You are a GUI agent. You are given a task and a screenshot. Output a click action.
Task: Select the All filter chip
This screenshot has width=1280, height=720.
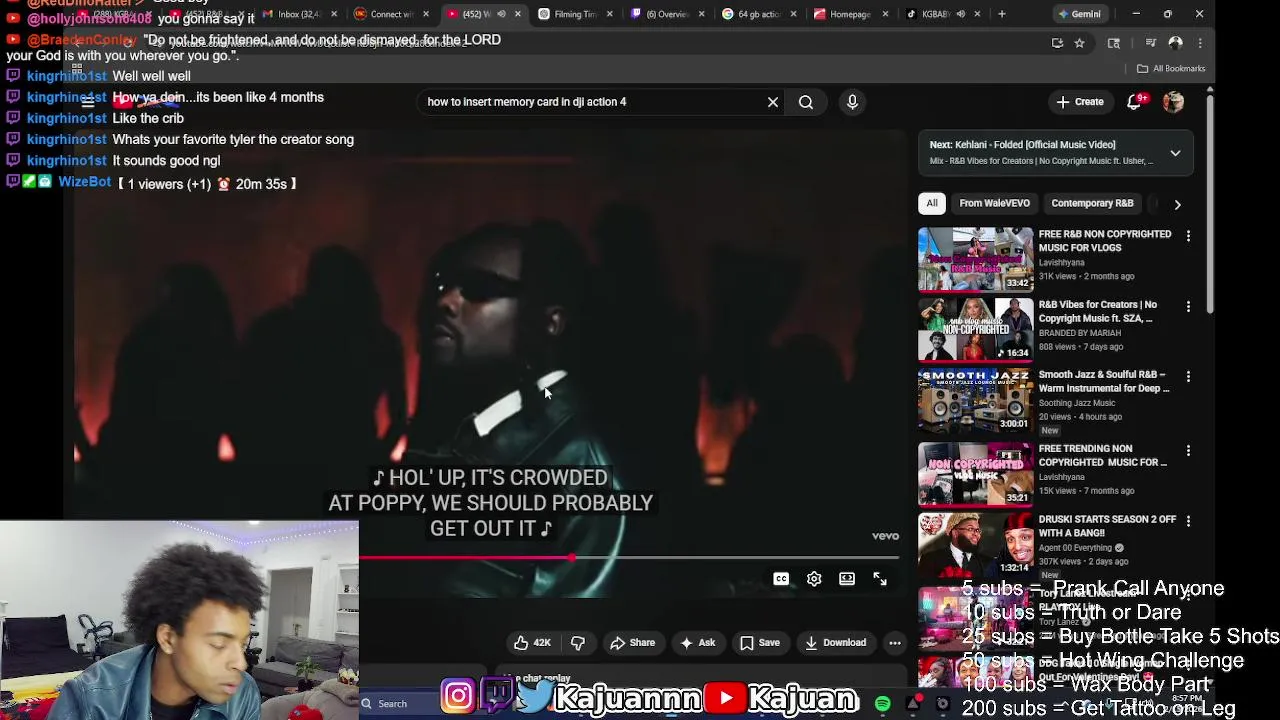pos(932,203)
